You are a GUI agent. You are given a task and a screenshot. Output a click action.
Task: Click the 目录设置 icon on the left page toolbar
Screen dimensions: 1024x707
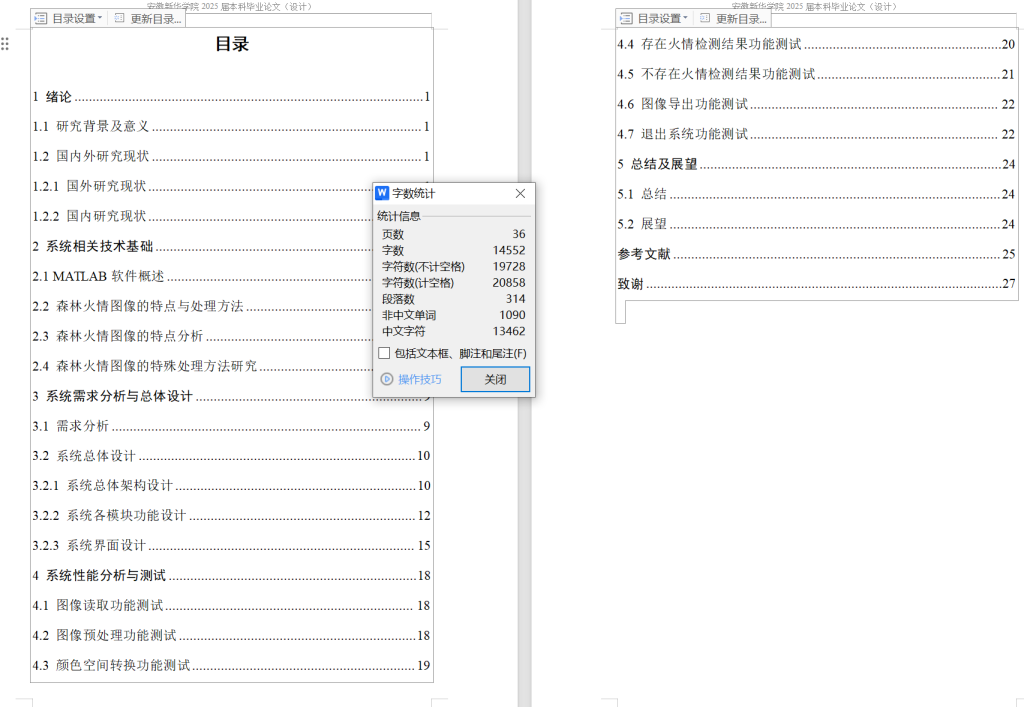pos(40,17)
